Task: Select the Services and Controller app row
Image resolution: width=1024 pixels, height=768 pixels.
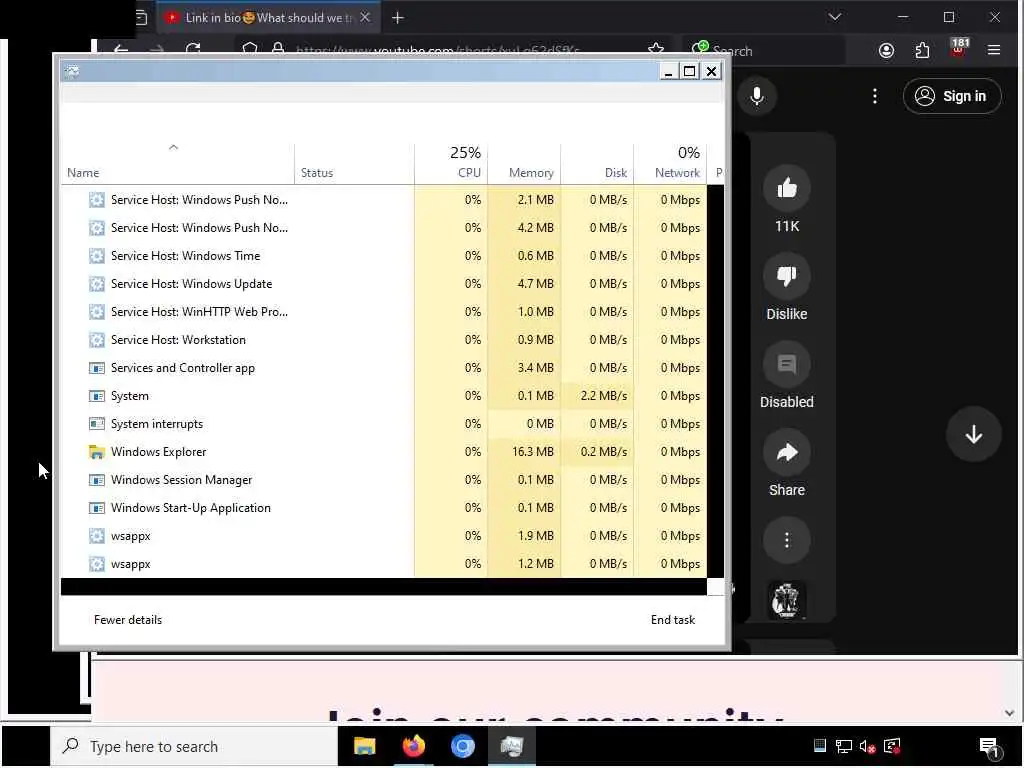Action: (x=384, y=368)
